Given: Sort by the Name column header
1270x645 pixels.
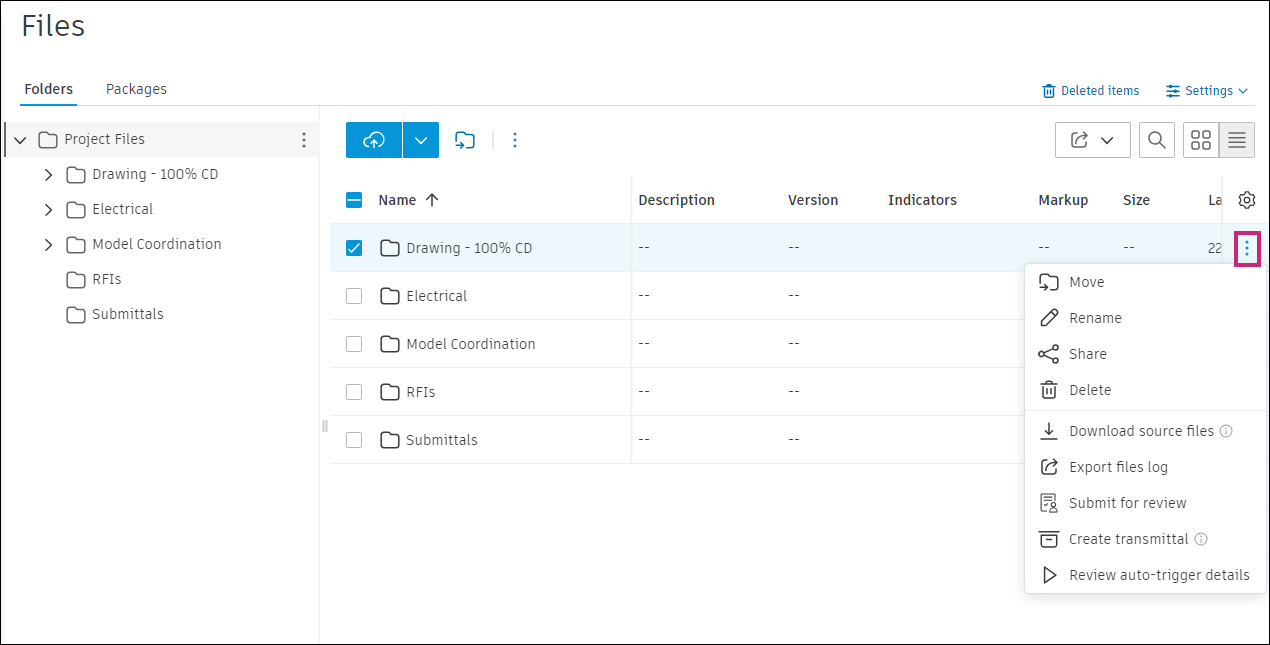Looking at the screenshot, I should pos(397,200).
